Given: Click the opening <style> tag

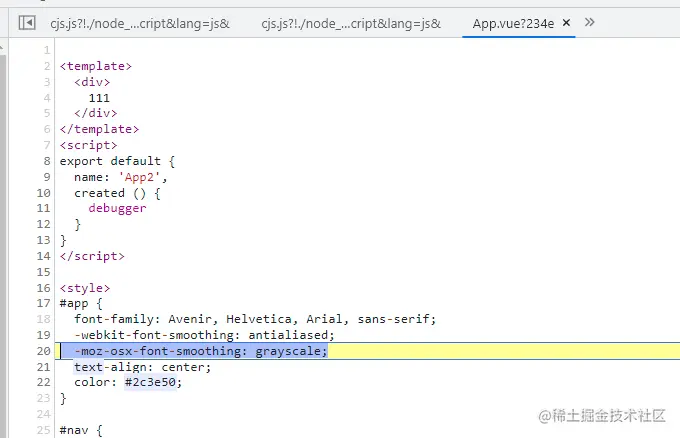Looking at the screenshot, I should [x=85, y=288].
